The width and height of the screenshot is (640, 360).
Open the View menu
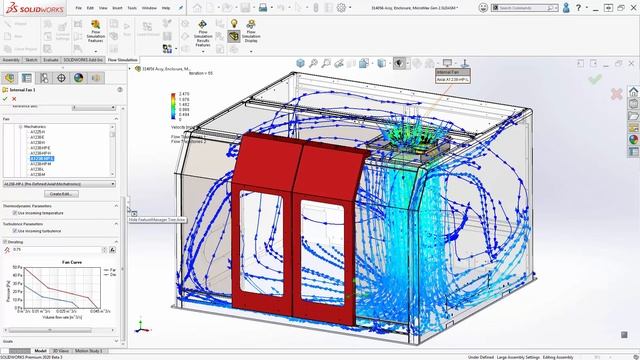(x=103, y=8)
